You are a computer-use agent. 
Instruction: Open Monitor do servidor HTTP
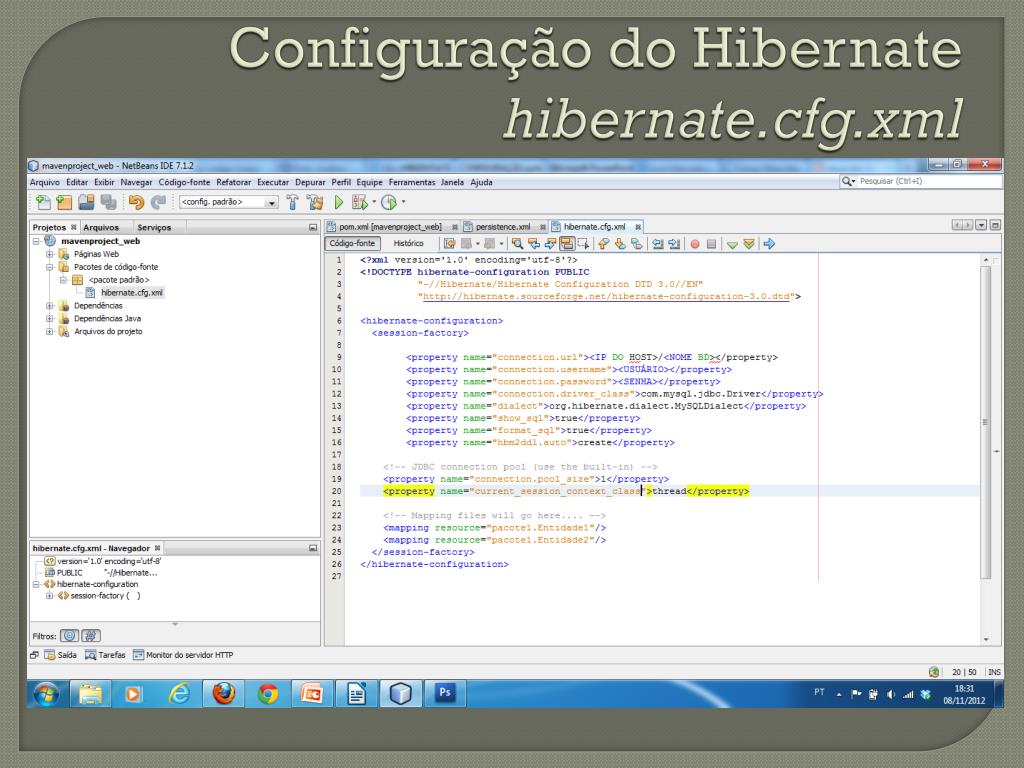(183, 655)
